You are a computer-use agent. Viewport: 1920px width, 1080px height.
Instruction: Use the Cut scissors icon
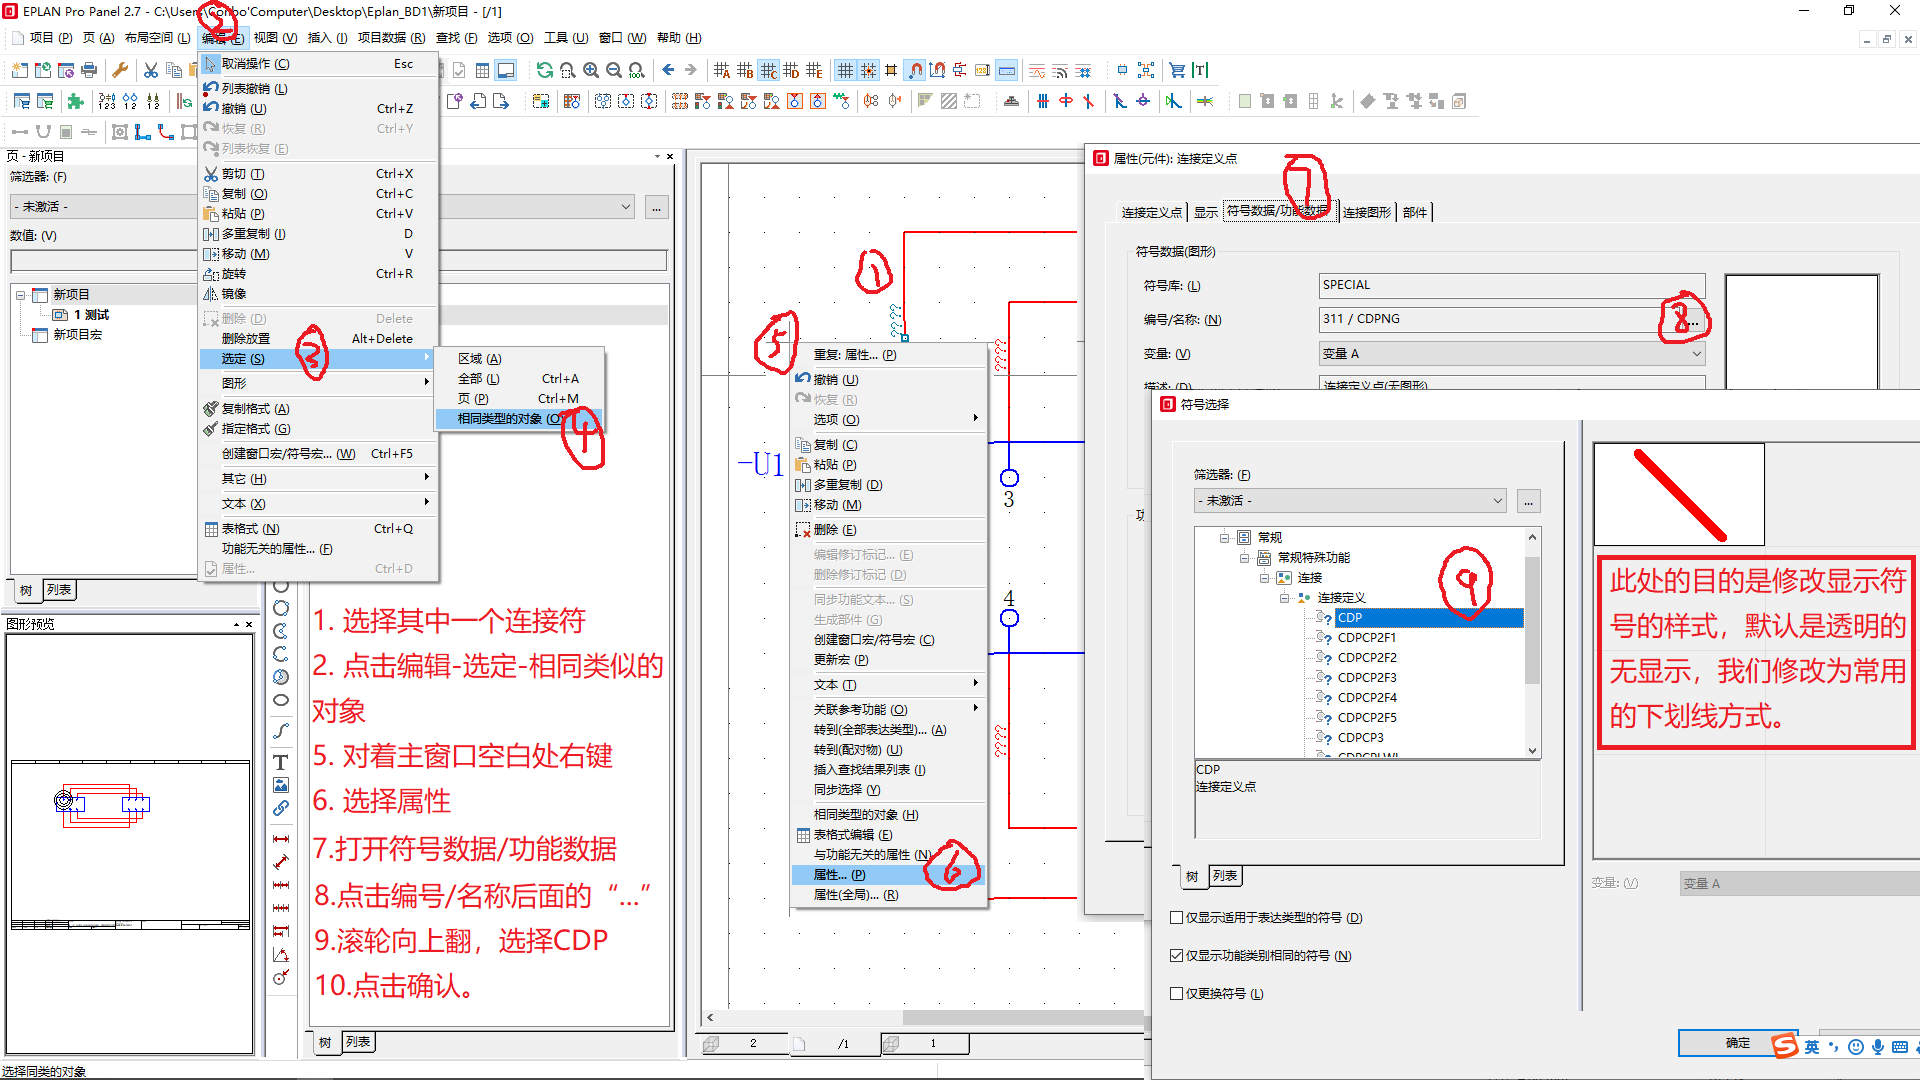pos(151,70)
